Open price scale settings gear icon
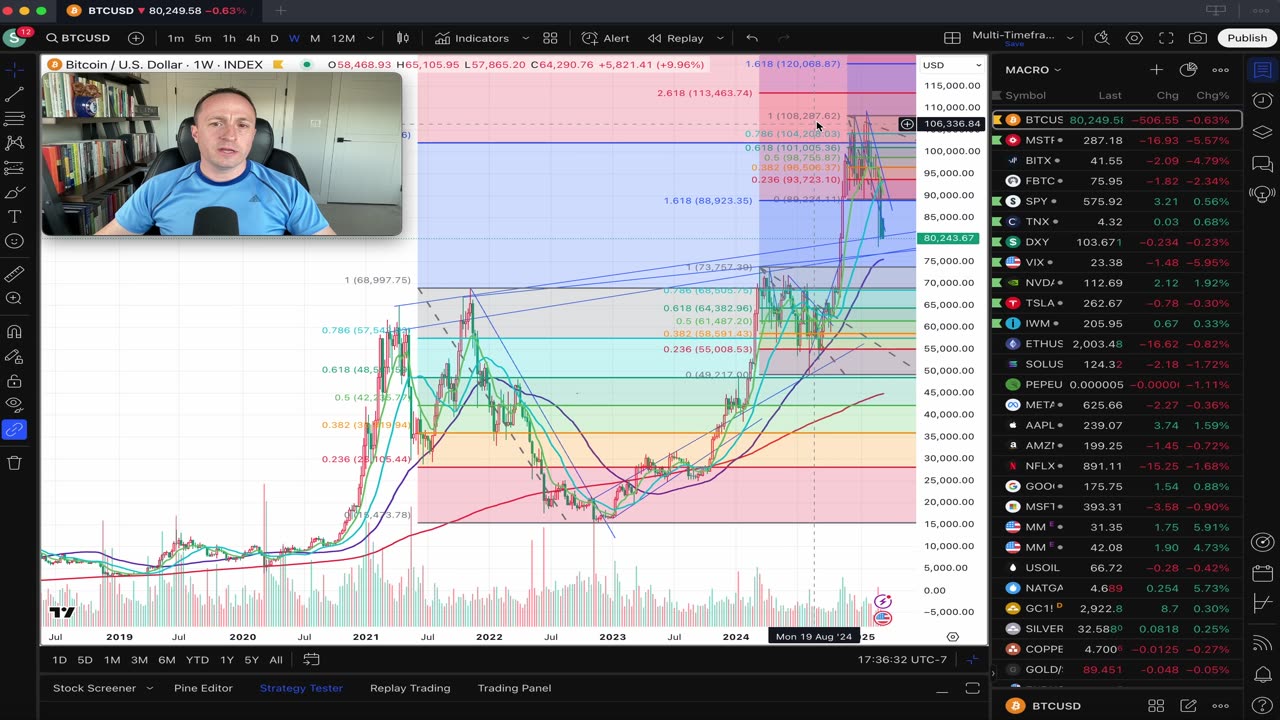Viewport: 1280px width, 720px height. tap(952, 637)
